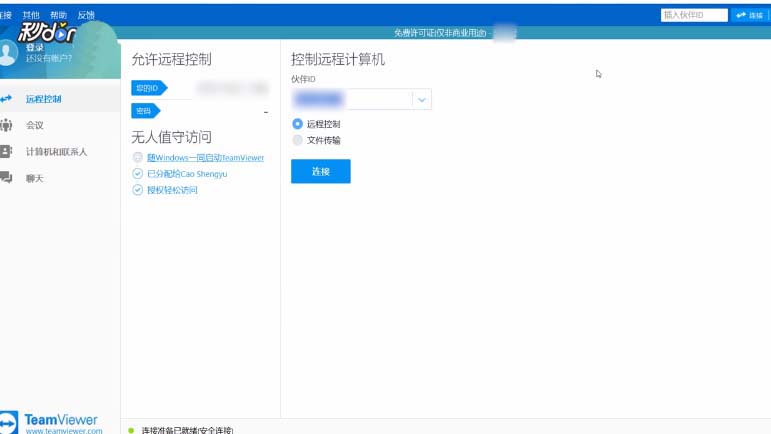771x434 pixels.
Task: Switch to the 会议 sidebar tab
Action: pos(60,125)
